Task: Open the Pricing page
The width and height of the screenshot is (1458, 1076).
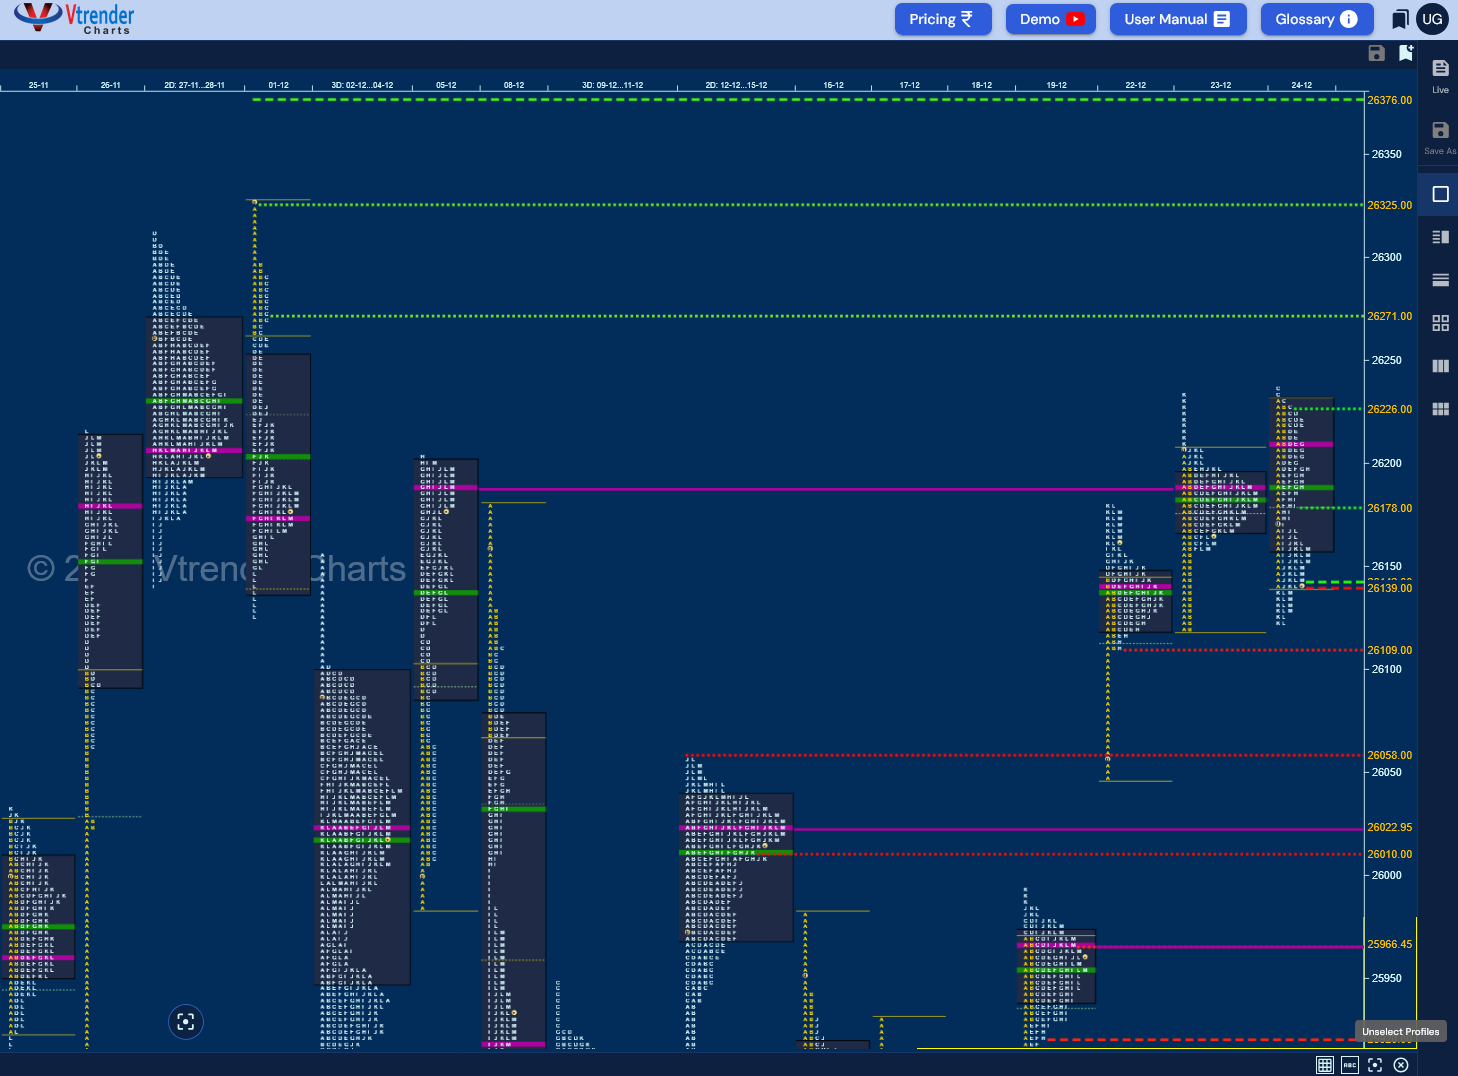Action: 941,18
